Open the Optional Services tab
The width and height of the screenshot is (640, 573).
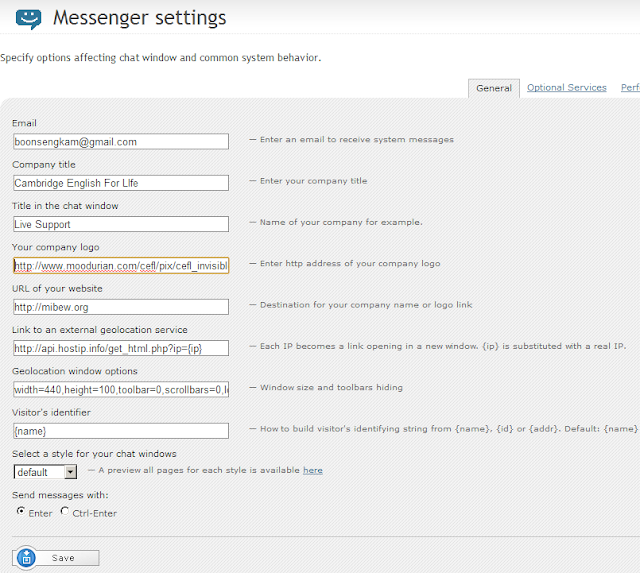pyautogui.click(x=567, y=87)
